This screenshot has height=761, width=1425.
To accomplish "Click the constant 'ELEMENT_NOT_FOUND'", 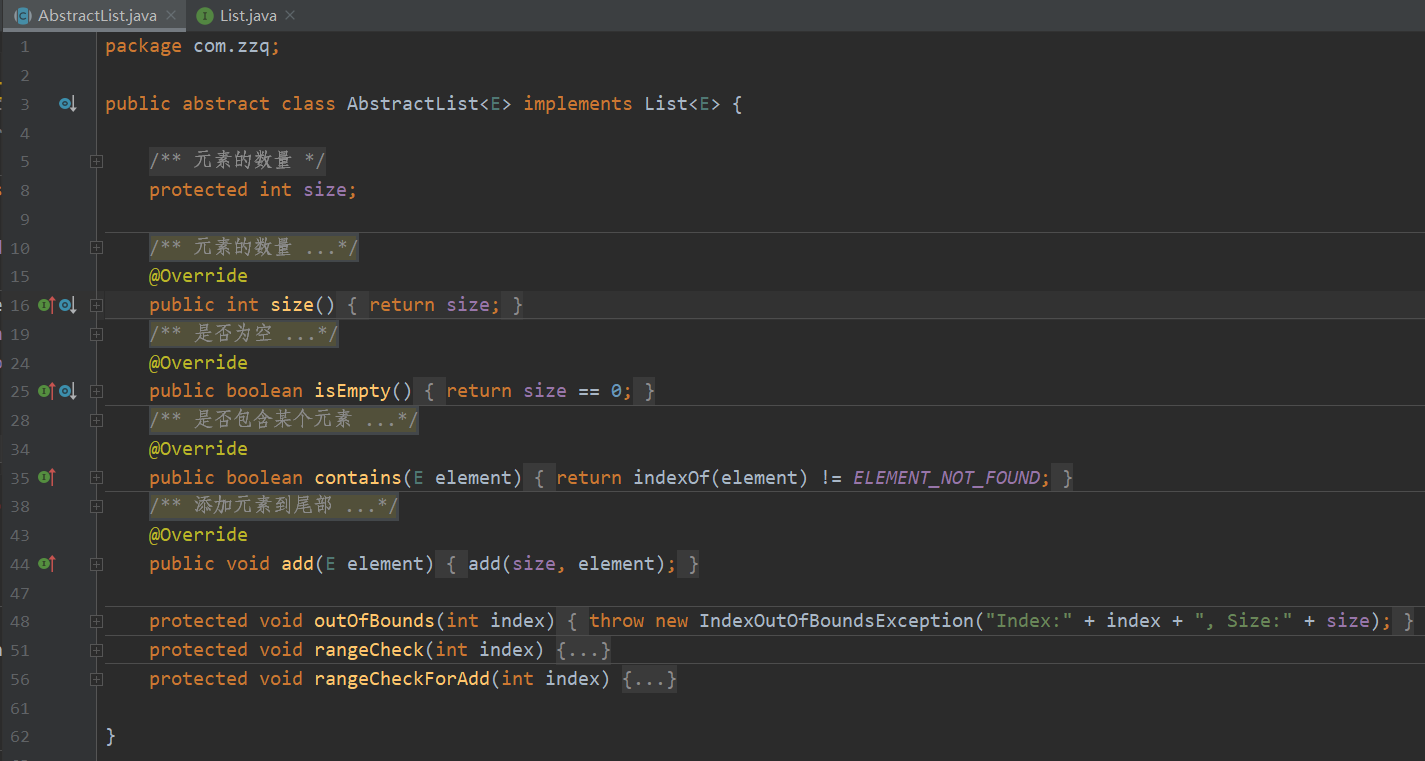I will [x=946, y=478].
